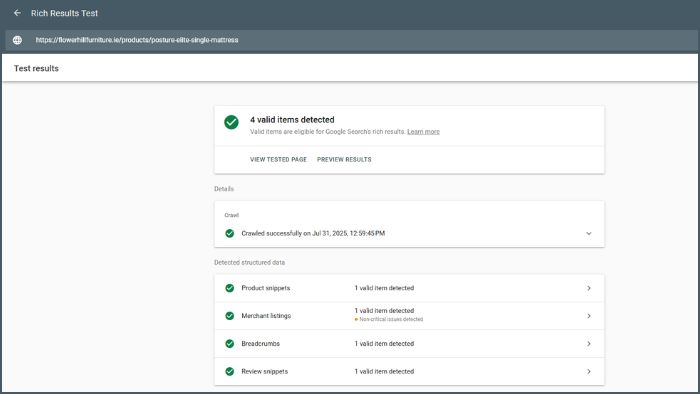Image resolution: width=700 pixels, height=394 pixels.
Task: Open the Product snippets row arrow
Action: [x=589, y=288]
